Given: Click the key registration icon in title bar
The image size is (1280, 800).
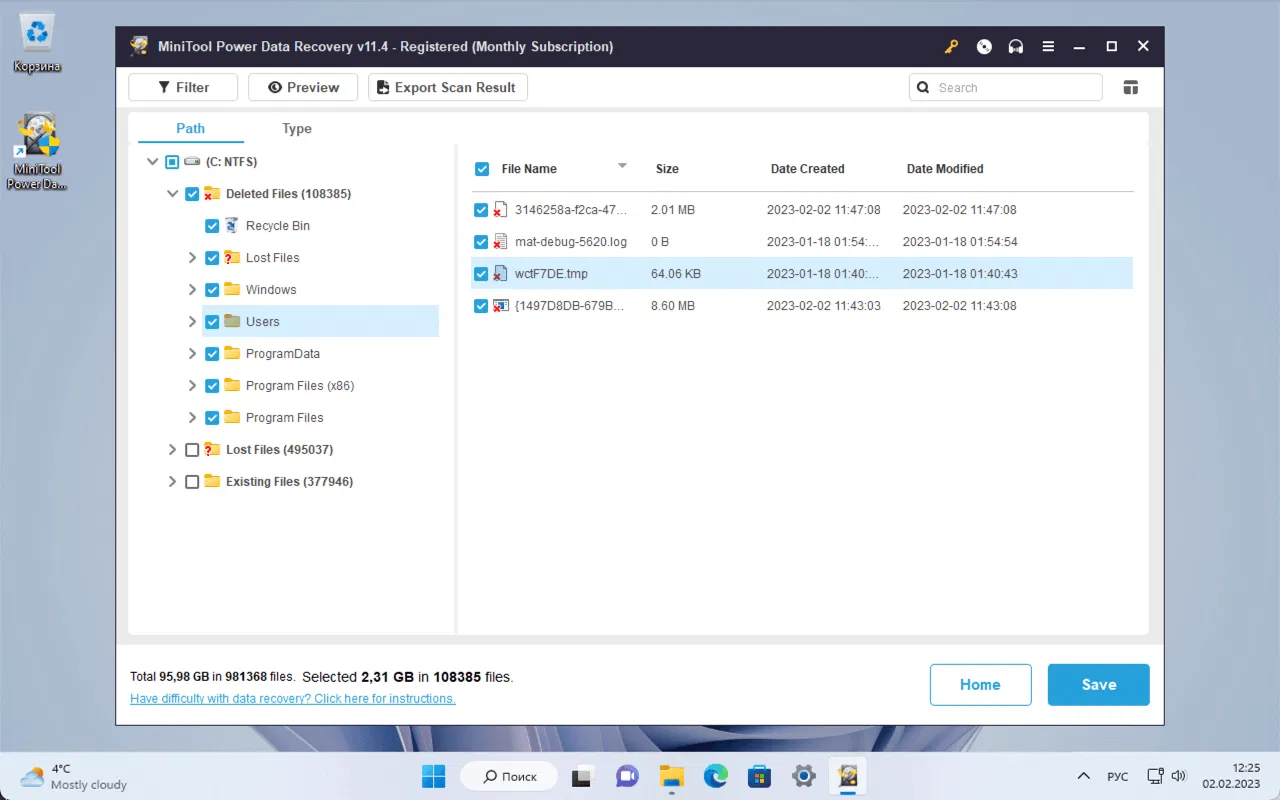Looking at the screenshot, I should pos(952,46).
